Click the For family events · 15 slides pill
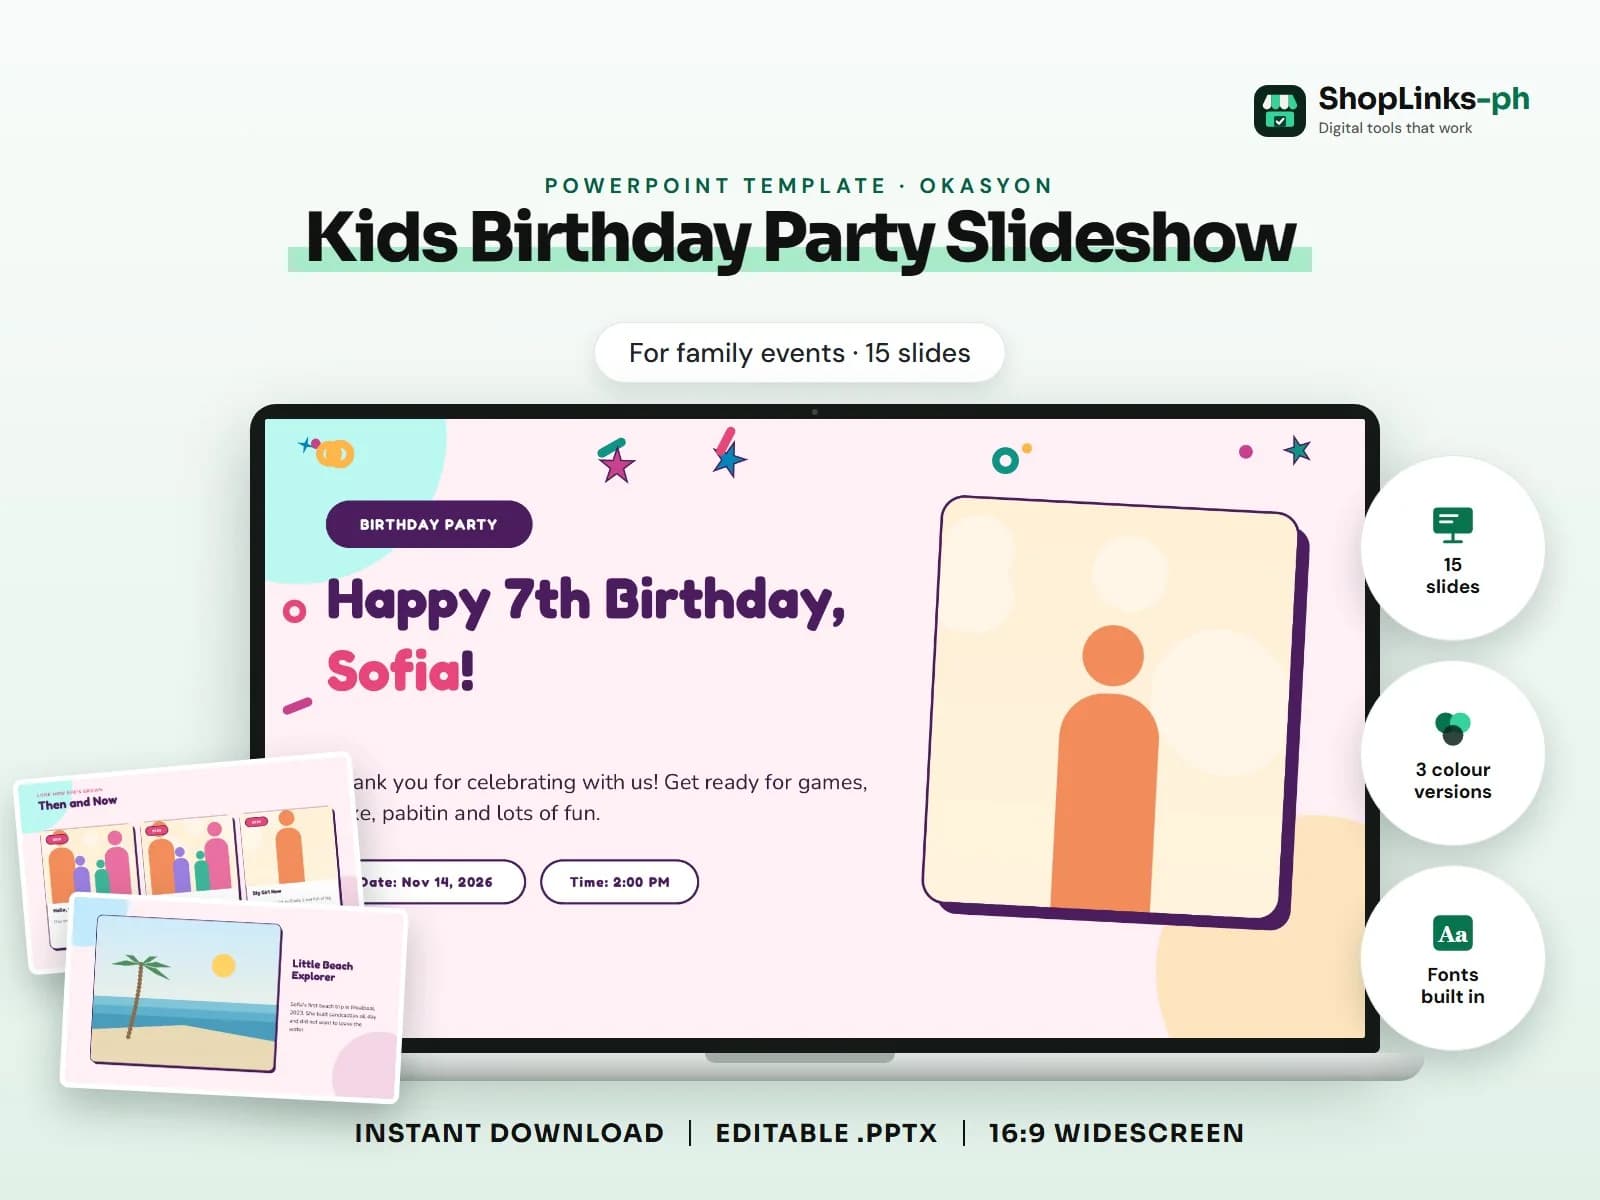The width and height of the screenshot is (1600, 1200). [799, 353]
